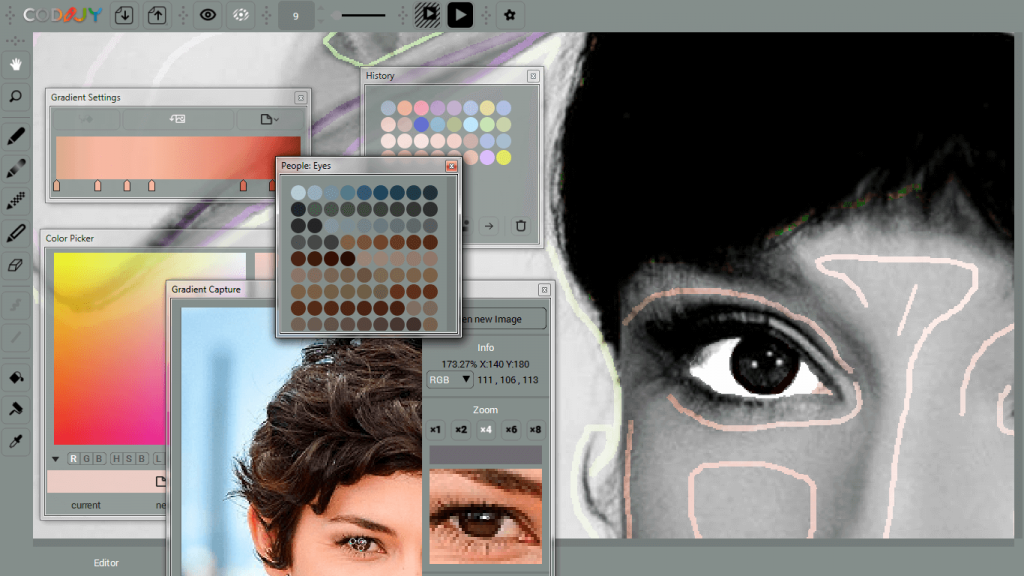Open the document dropdown in Gradient Settings
This screenshot has height=576, width=1024.
tap(270, 119)
